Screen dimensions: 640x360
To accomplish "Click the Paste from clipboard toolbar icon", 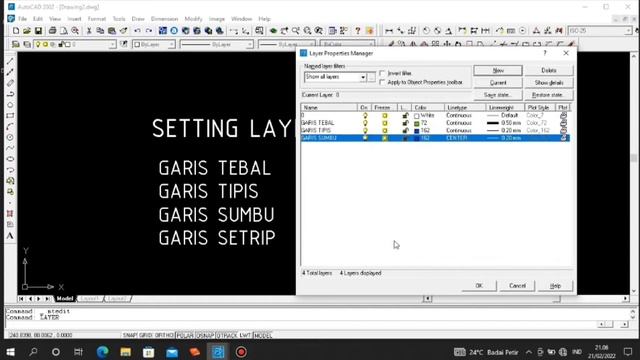I will 111,31.
